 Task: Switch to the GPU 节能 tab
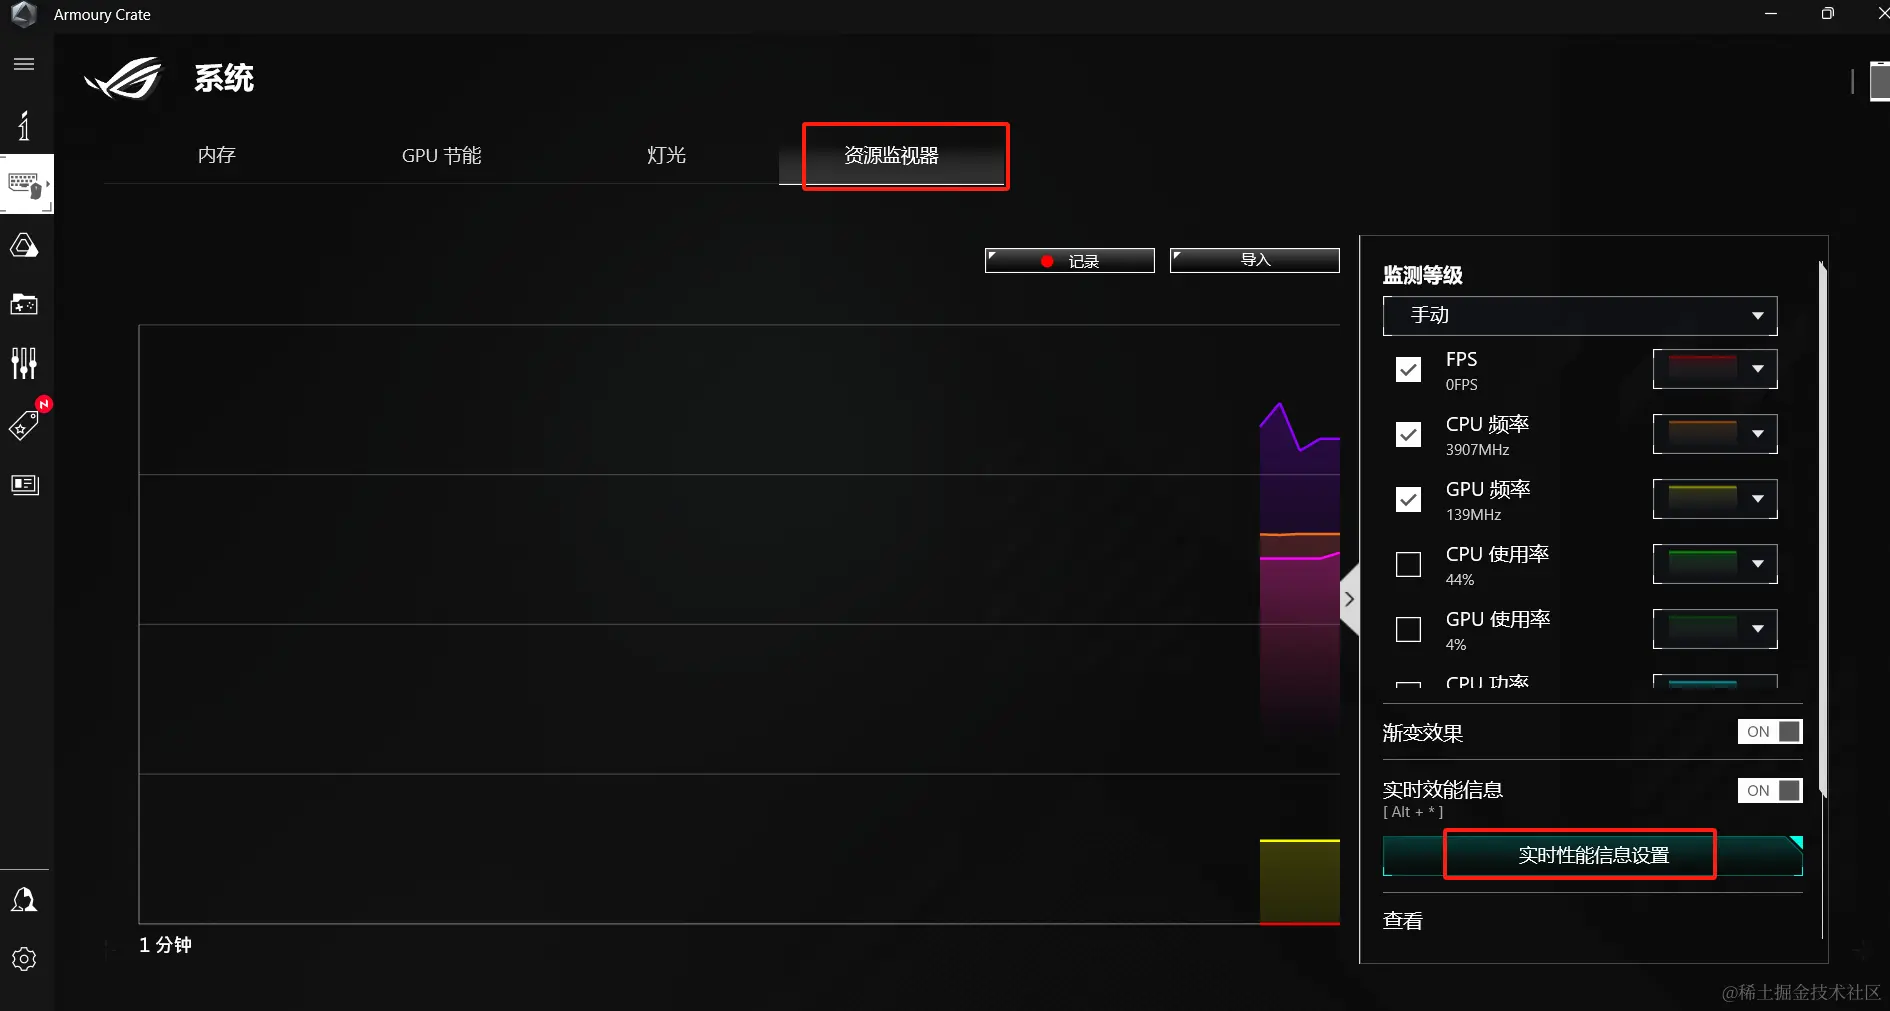[x=442, y=155]
